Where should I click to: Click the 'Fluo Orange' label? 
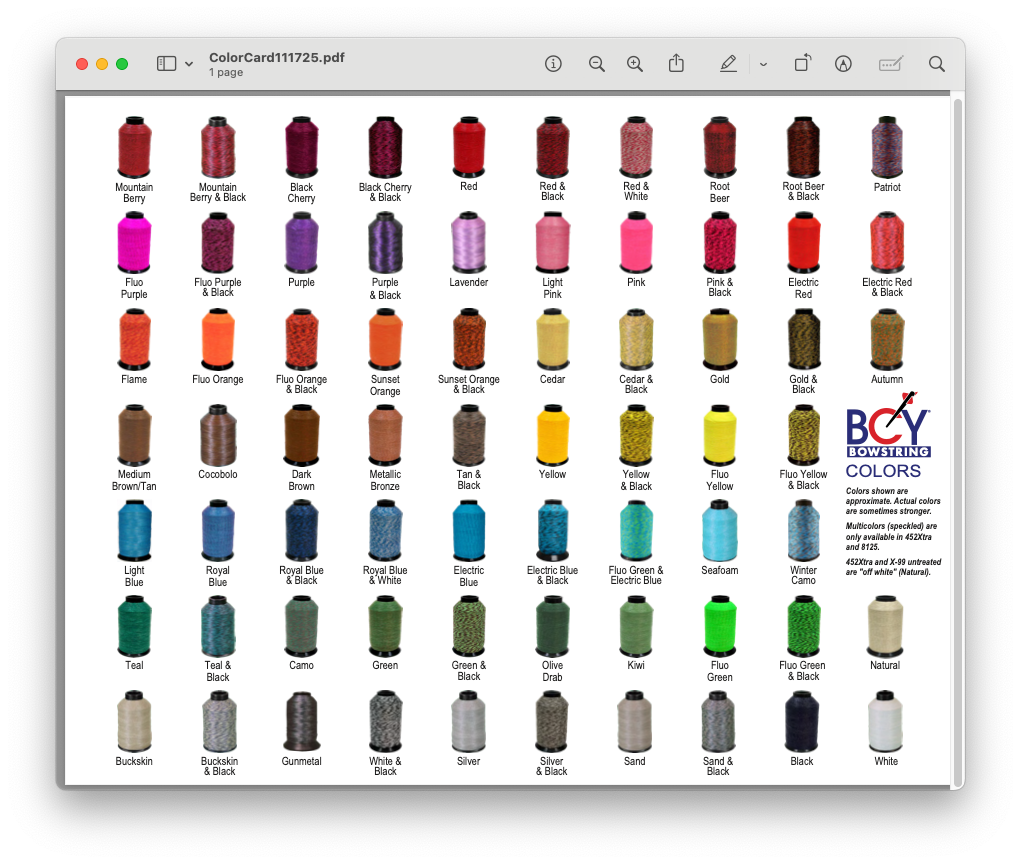pos(217,380)
